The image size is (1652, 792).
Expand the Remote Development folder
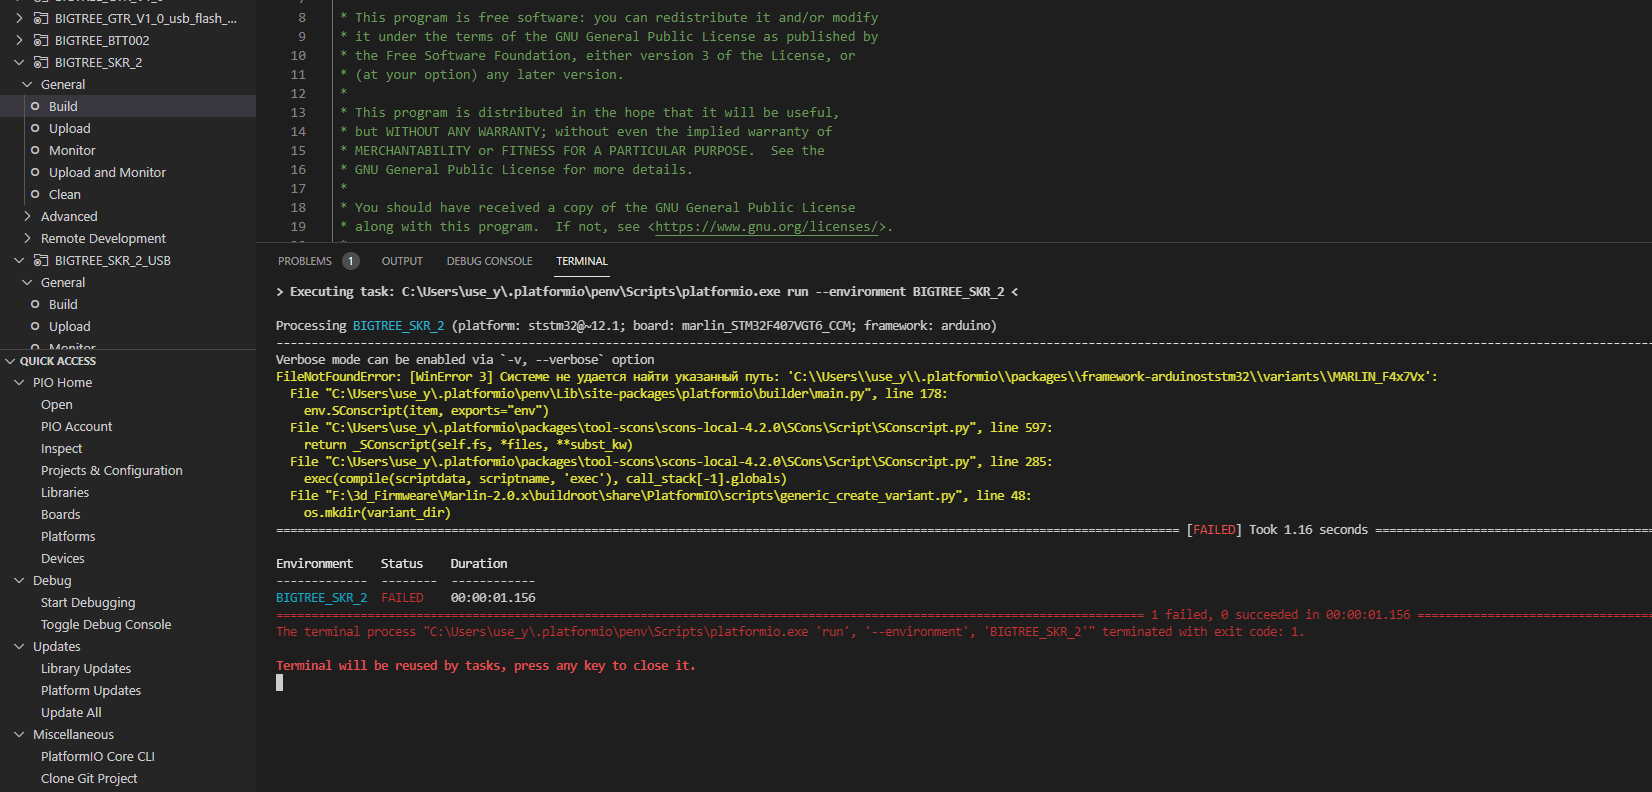(x=27, y=238)
